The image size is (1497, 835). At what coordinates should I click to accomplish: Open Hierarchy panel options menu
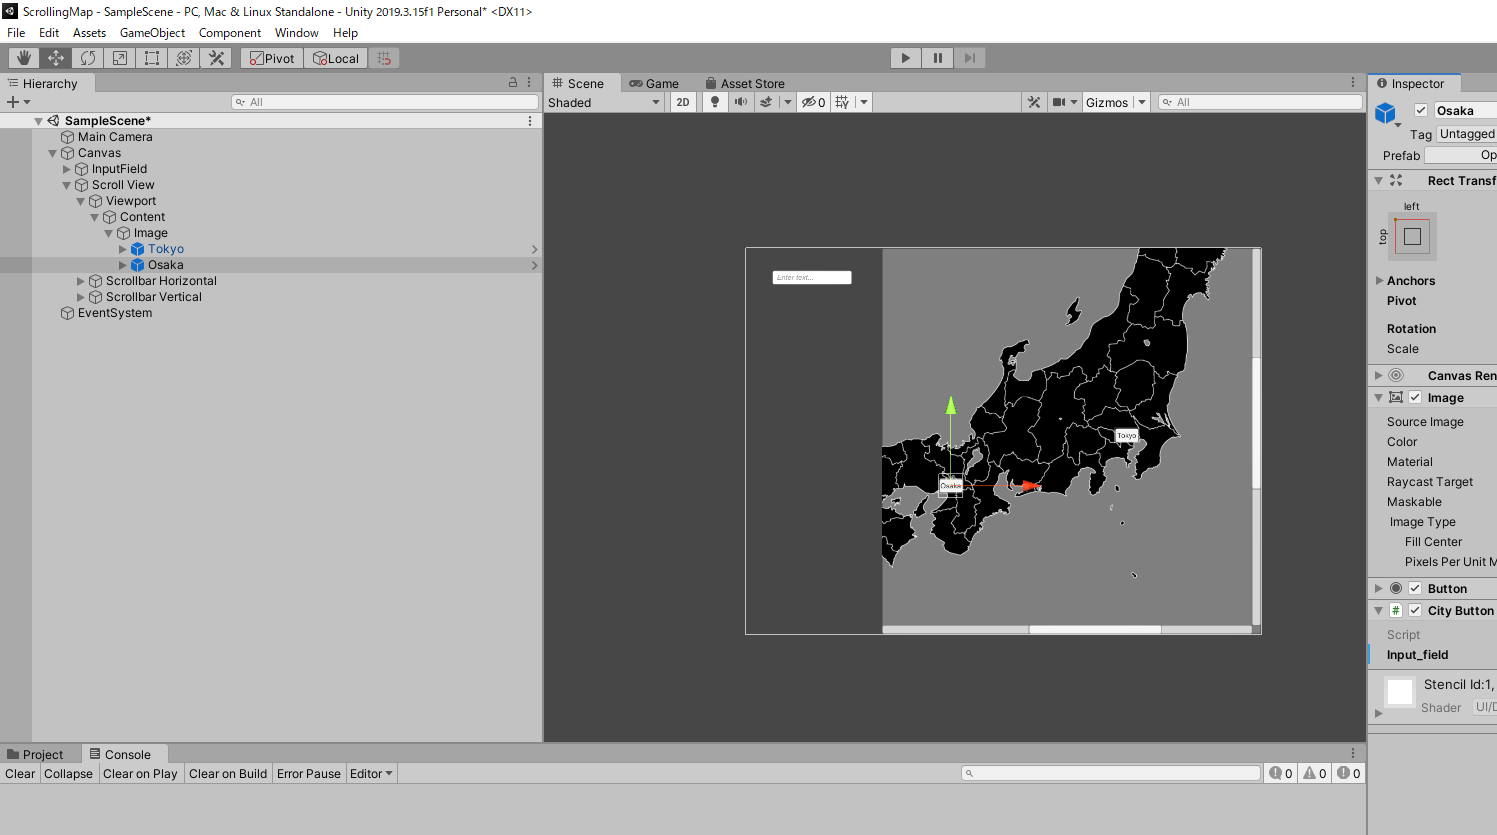[x=530, y=83]
